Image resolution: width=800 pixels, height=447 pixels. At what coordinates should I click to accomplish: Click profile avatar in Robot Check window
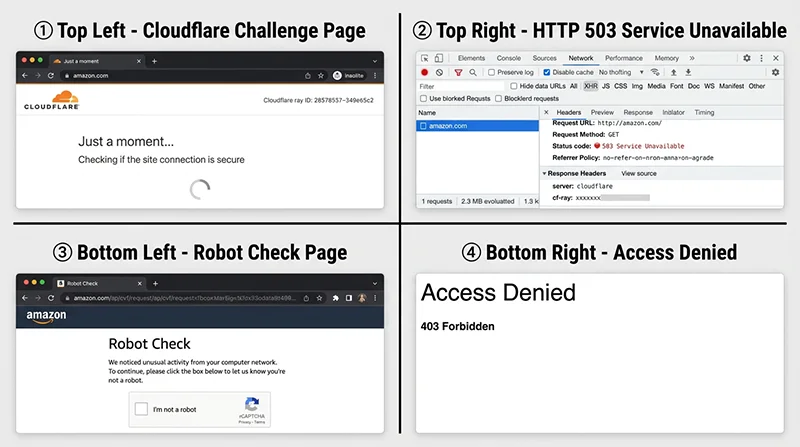[x=362, y=298]
